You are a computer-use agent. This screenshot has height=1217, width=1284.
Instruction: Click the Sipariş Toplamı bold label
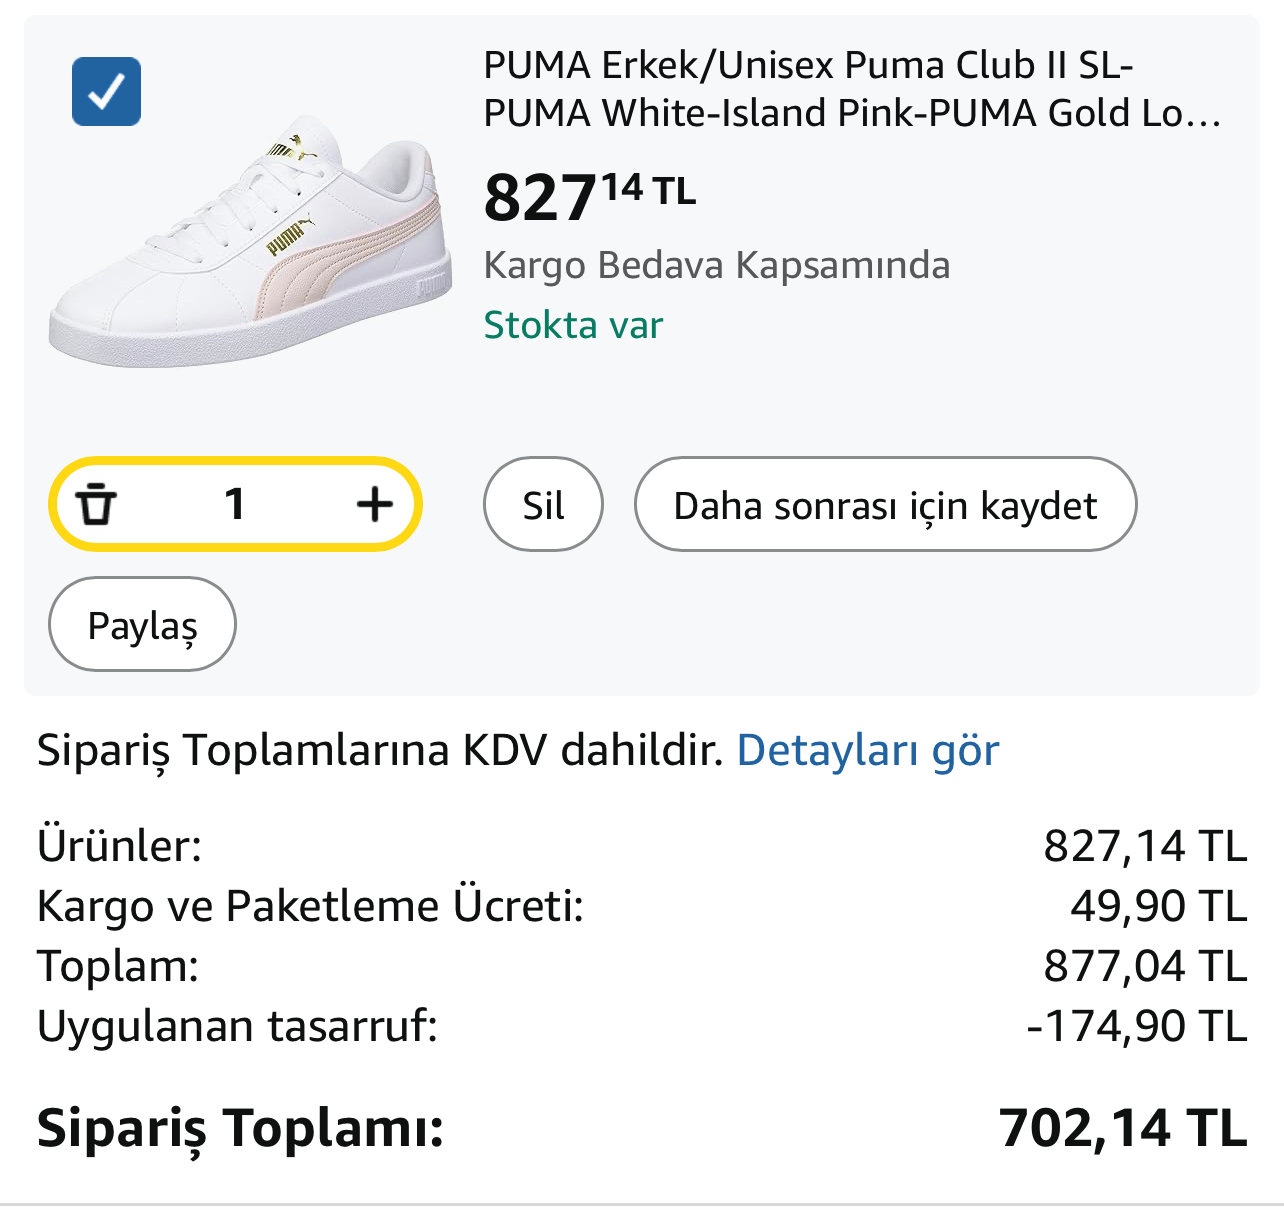tap(240, 1128)
